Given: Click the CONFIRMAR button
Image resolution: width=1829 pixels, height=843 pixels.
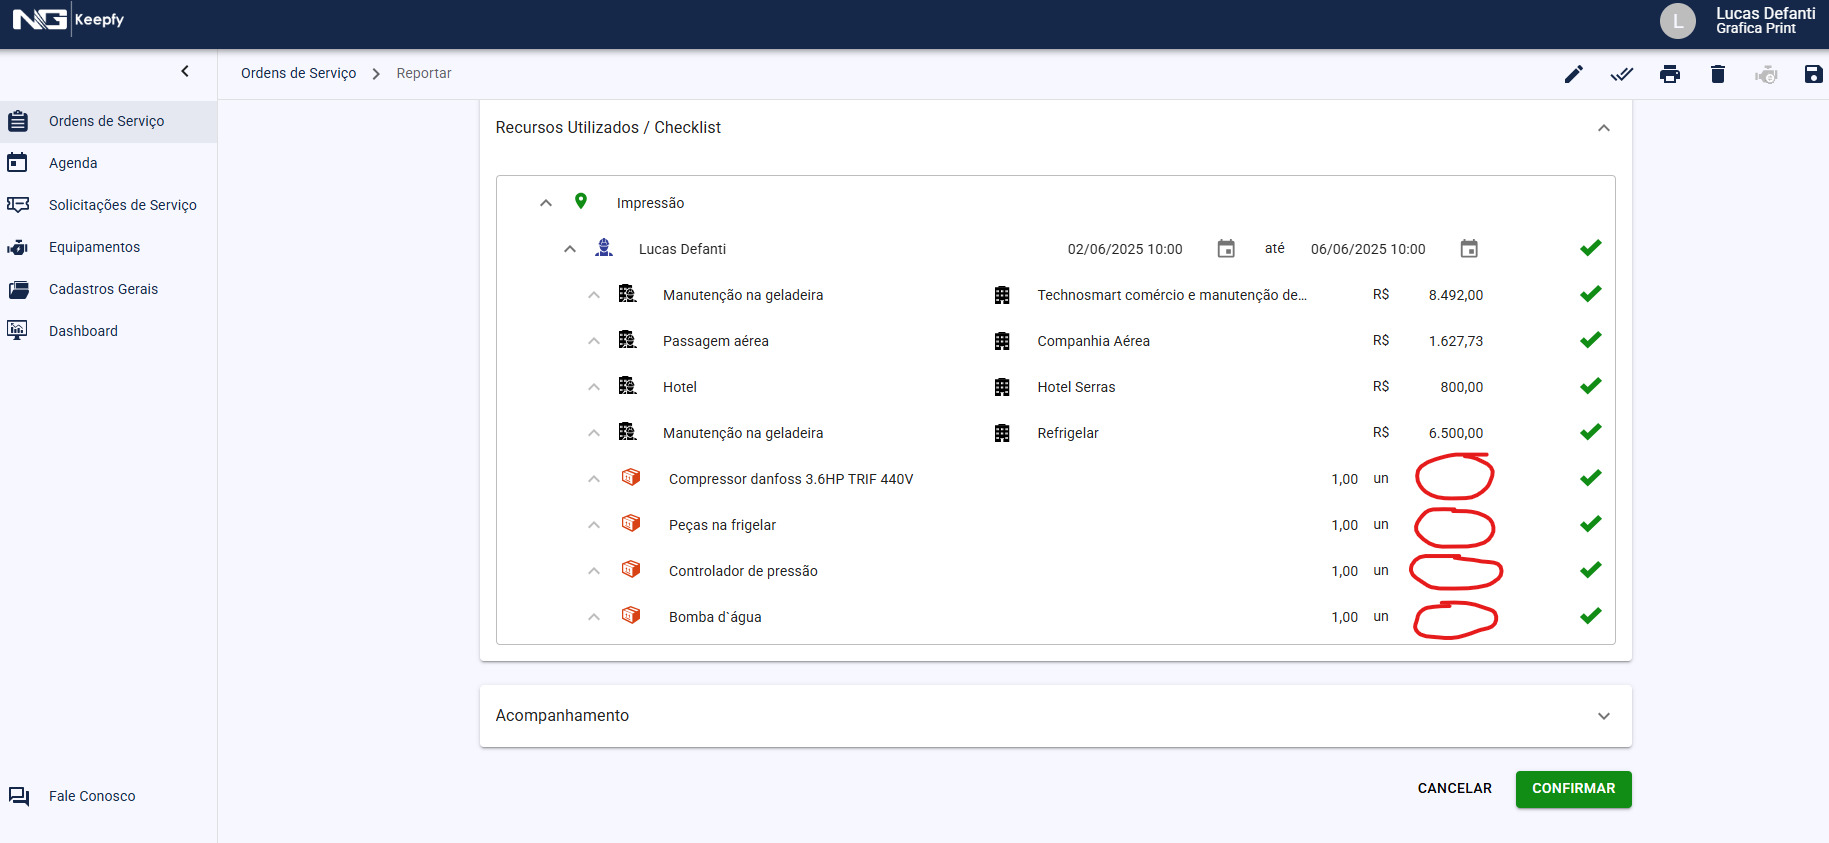Looking at the screenshot, I should click(1573, 789).
